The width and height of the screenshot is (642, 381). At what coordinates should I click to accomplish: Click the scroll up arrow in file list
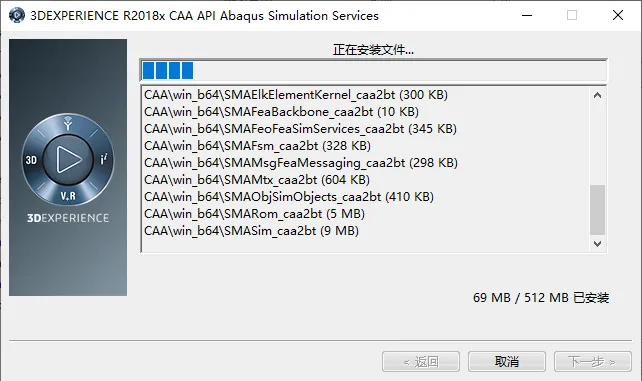(x=597, y=95)
